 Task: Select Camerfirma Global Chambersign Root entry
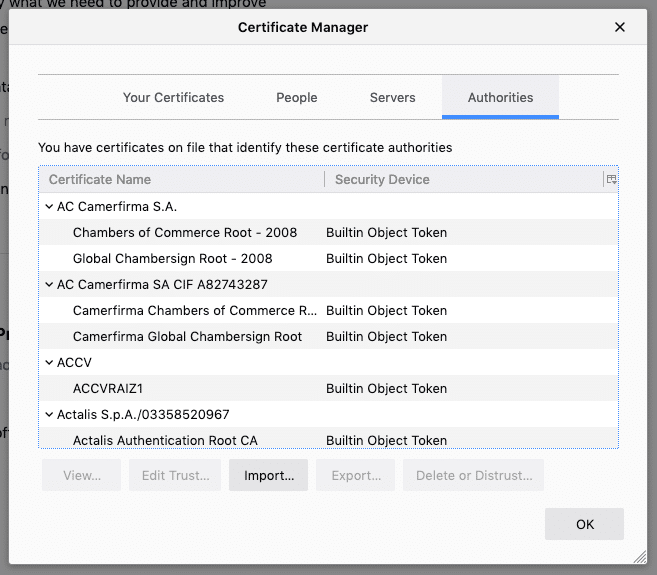(x=187, y=337)
